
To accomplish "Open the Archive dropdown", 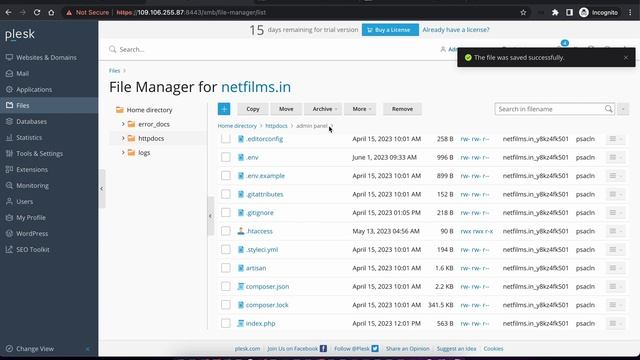I will pos(323,109).
